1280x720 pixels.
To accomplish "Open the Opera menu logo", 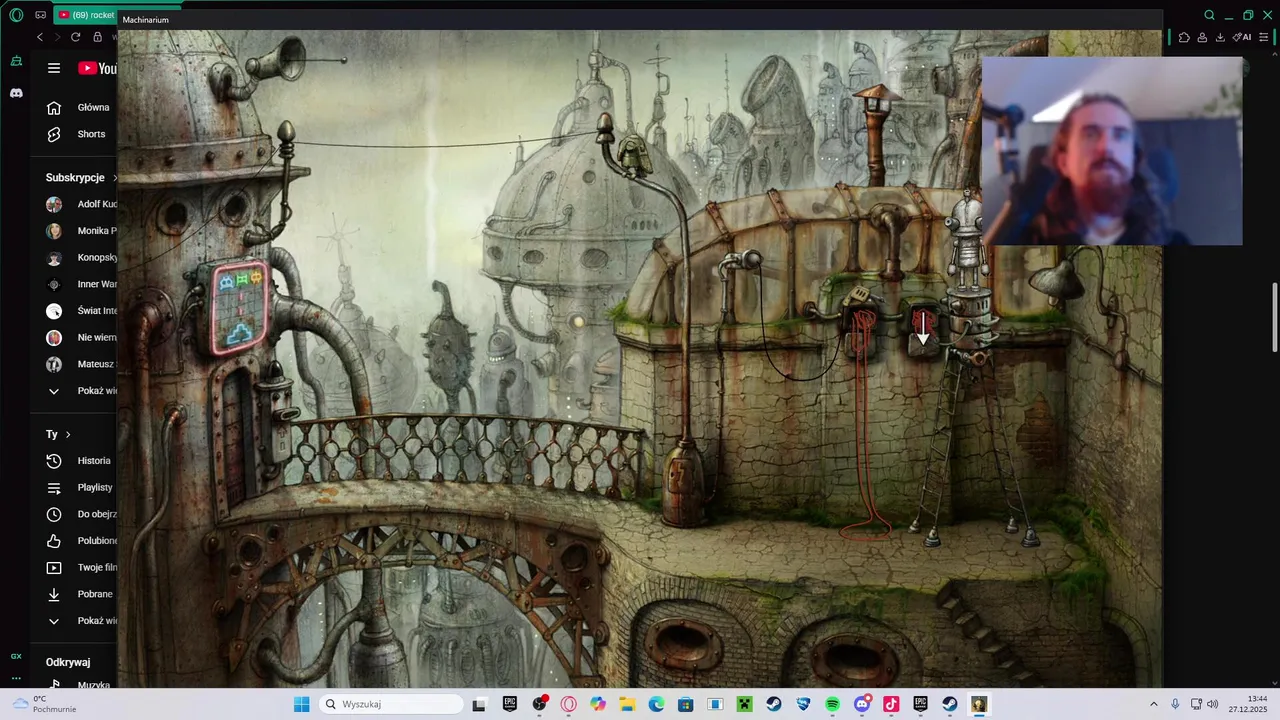I will [x=16, y=15].
